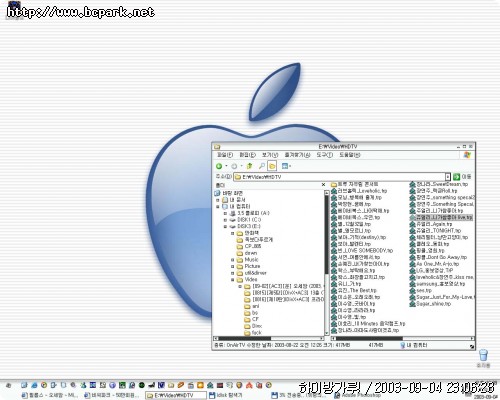Screen dimensions: 500x400
Task: Open Back button history dropdown arrow
Action: pos(226,166)
